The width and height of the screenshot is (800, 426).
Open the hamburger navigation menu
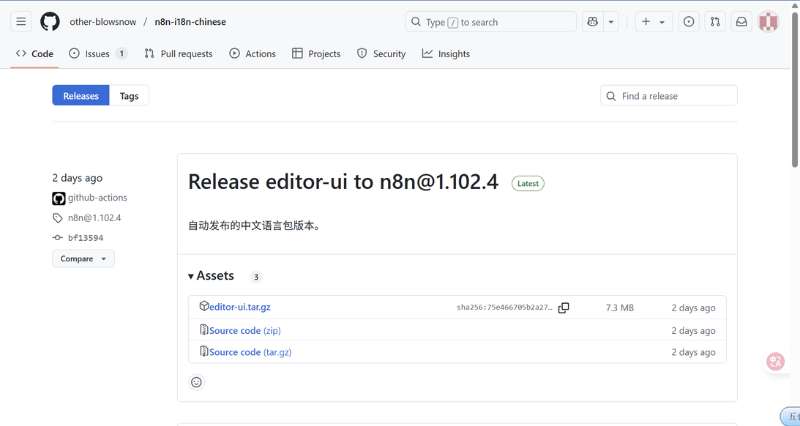point(21,22)
